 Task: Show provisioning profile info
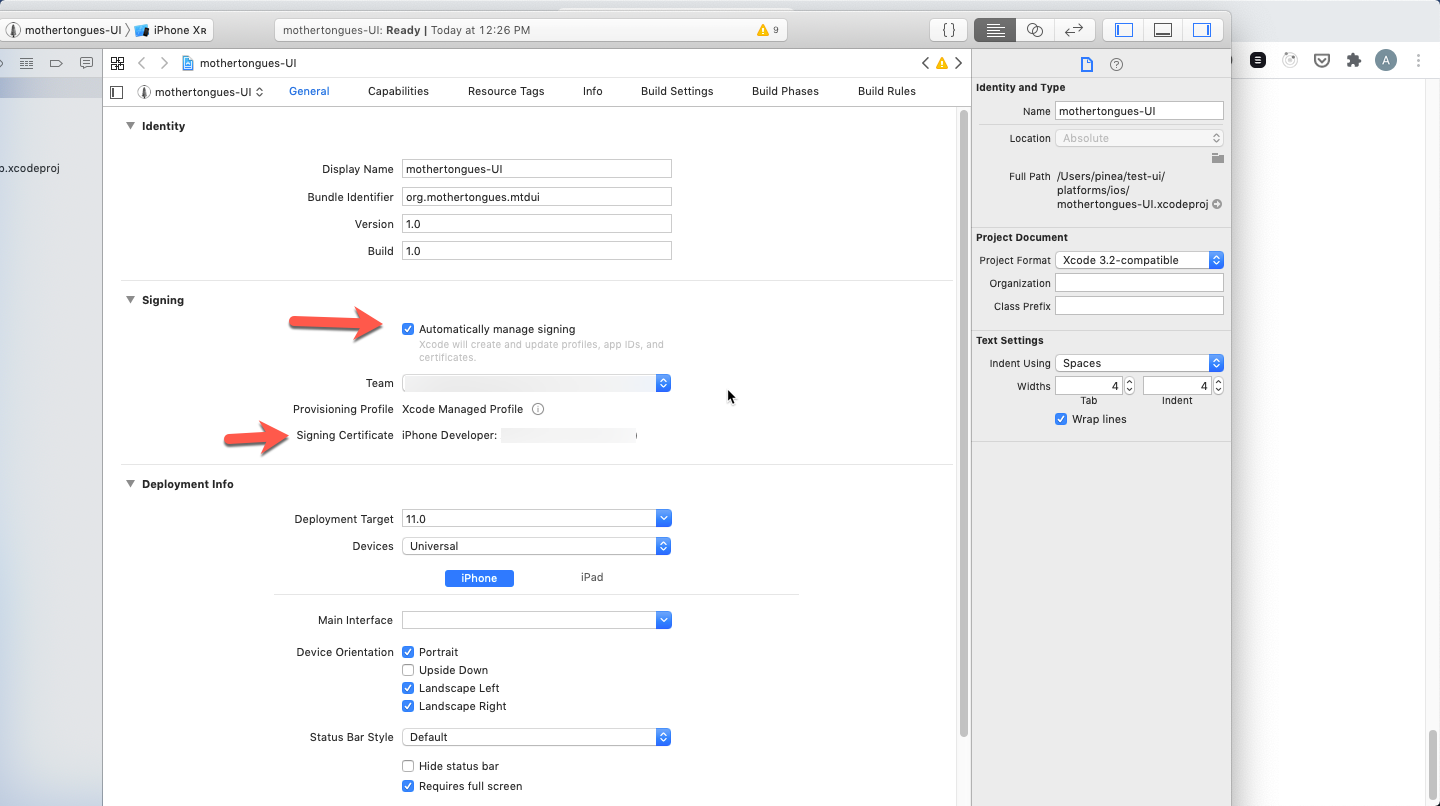pyautogui.click(x=538, y=409)
